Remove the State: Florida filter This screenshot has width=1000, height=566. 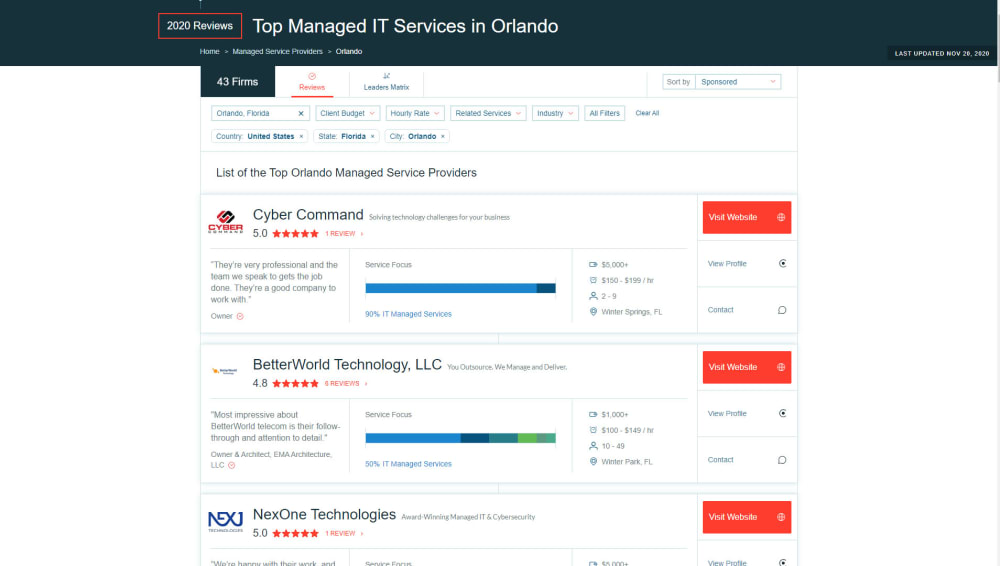pyautogui.click(x=372, y=137)
